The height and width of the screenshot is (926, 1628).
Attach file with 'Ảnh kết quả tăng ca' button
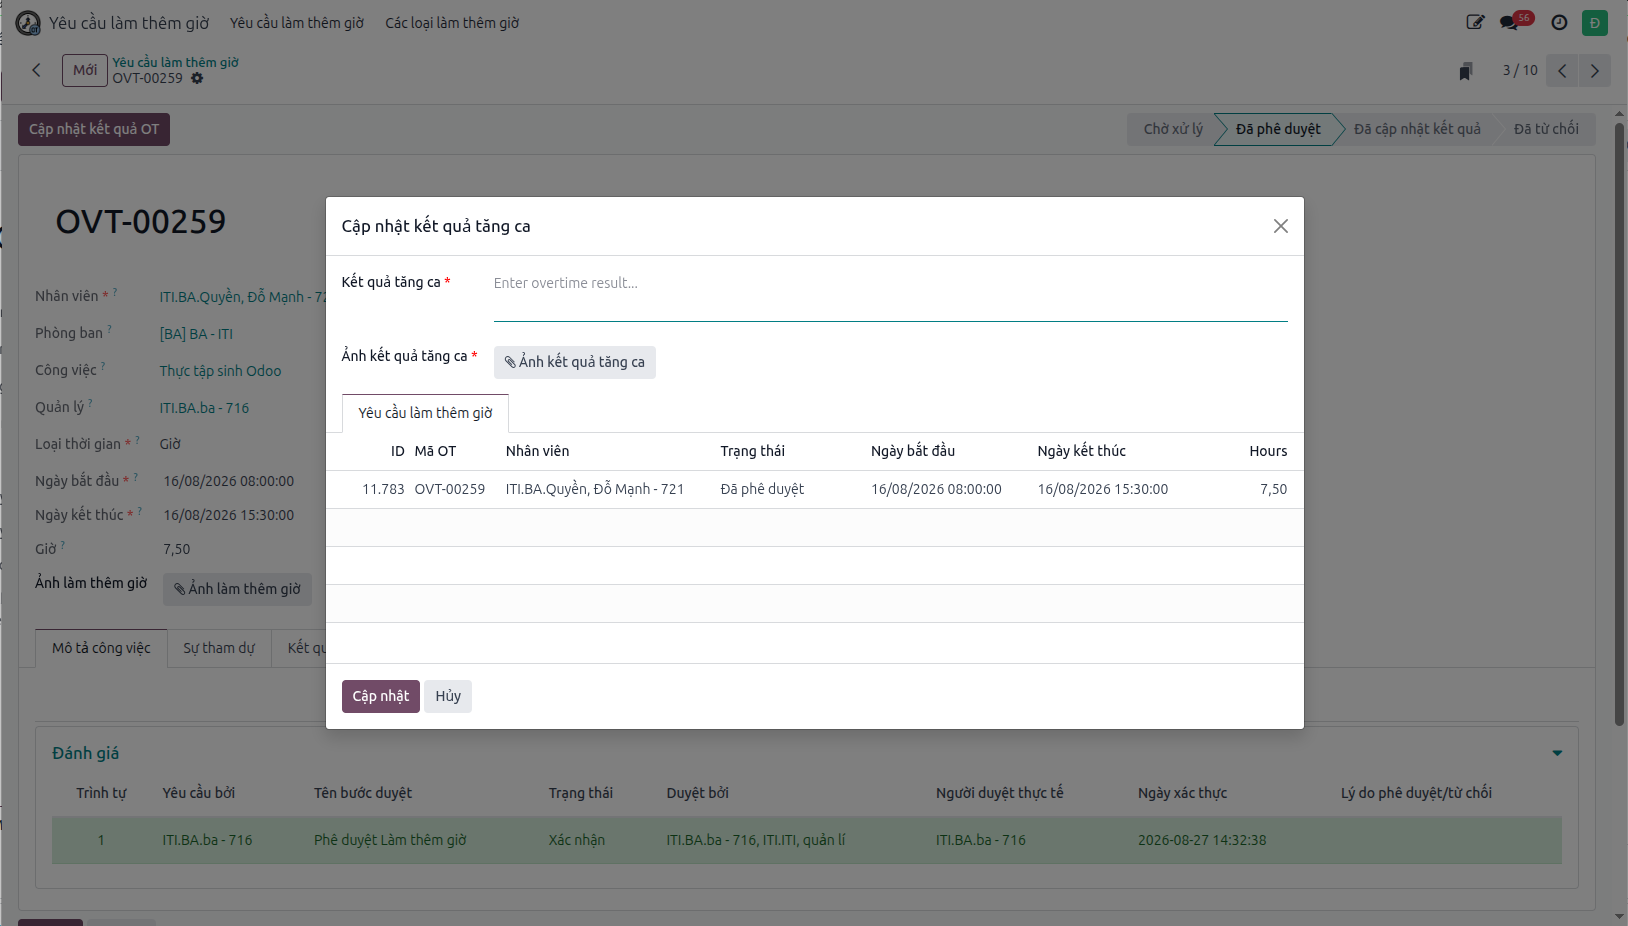[x=575, y=362]
